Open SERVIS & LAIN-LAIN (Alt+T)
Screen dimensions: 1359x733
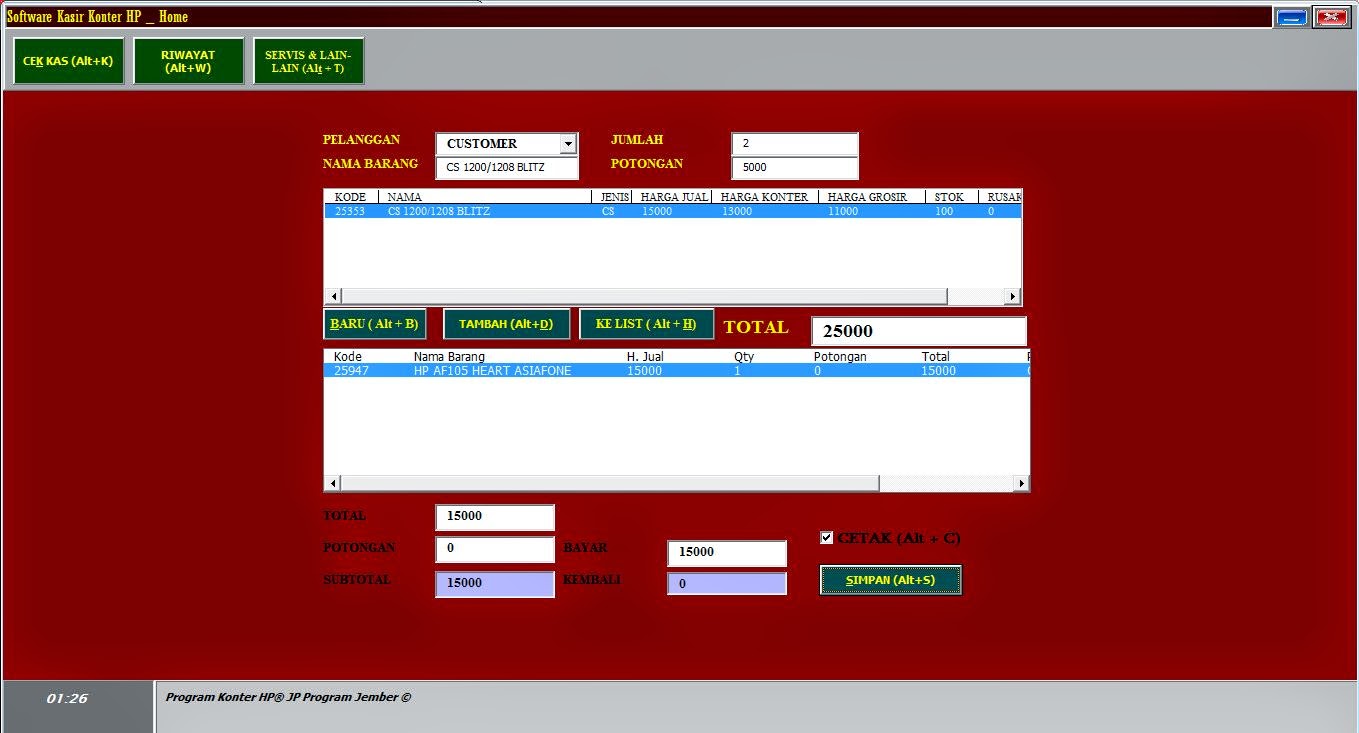point(310,60)
